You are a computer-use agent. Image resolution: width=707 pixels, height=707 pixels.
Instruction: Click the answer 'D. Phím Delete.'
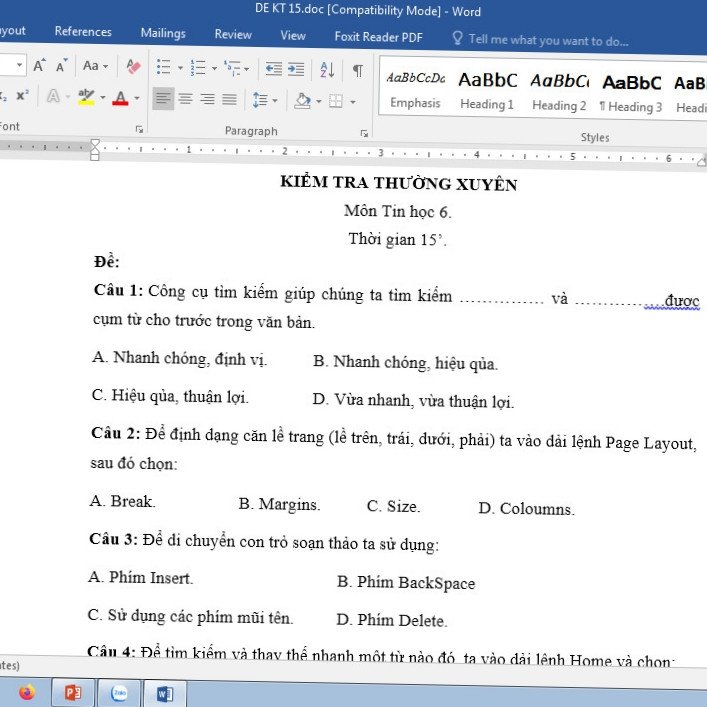pyautogui.click(x=392, y=620)
